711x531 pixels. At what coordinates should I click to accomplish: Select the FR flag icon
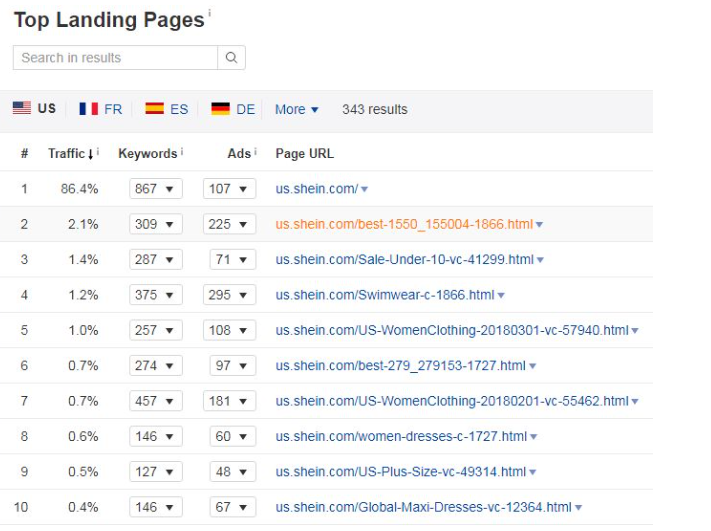click(x=88, y=109)
